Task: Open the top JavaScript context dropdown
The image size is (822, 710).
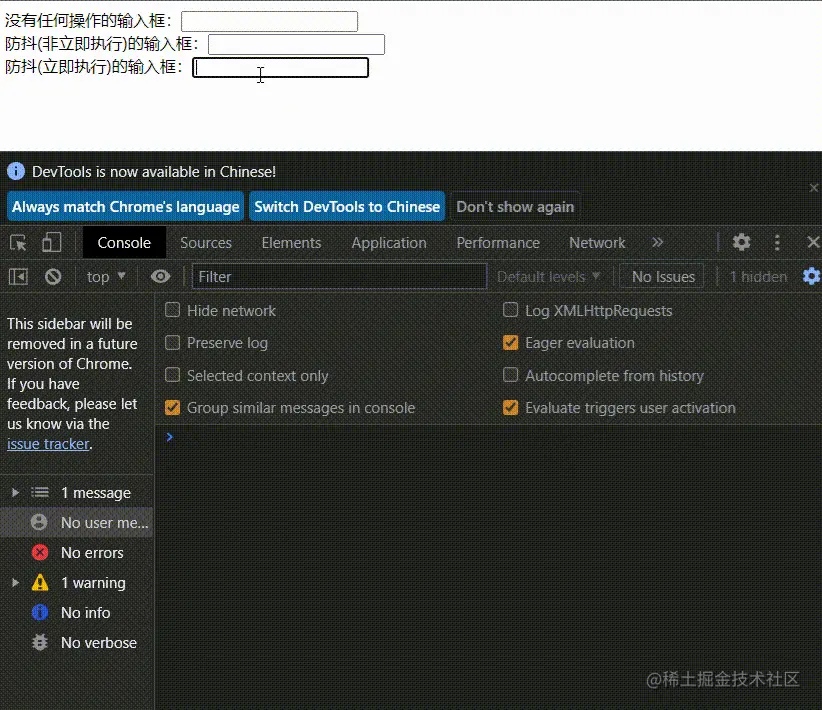Action: coord(105,276)
